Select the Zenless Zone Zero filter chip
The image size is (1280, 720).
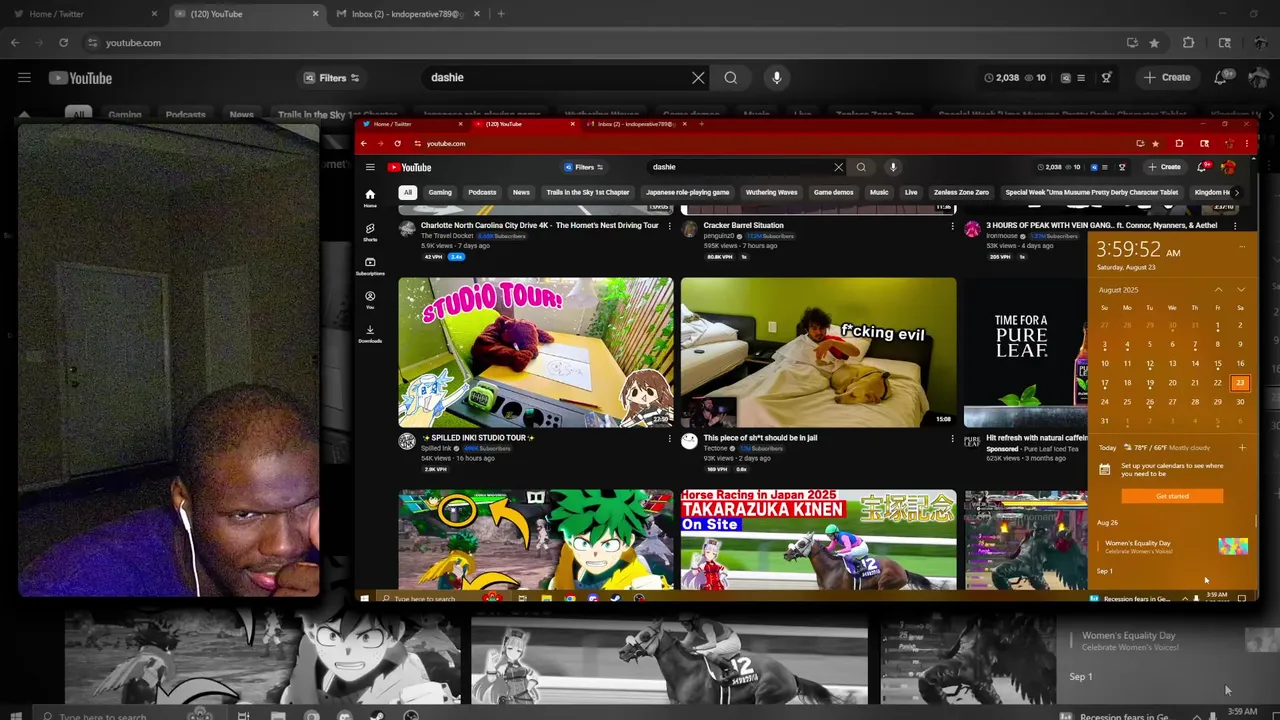pyautogui.click(x=961, y=192)
